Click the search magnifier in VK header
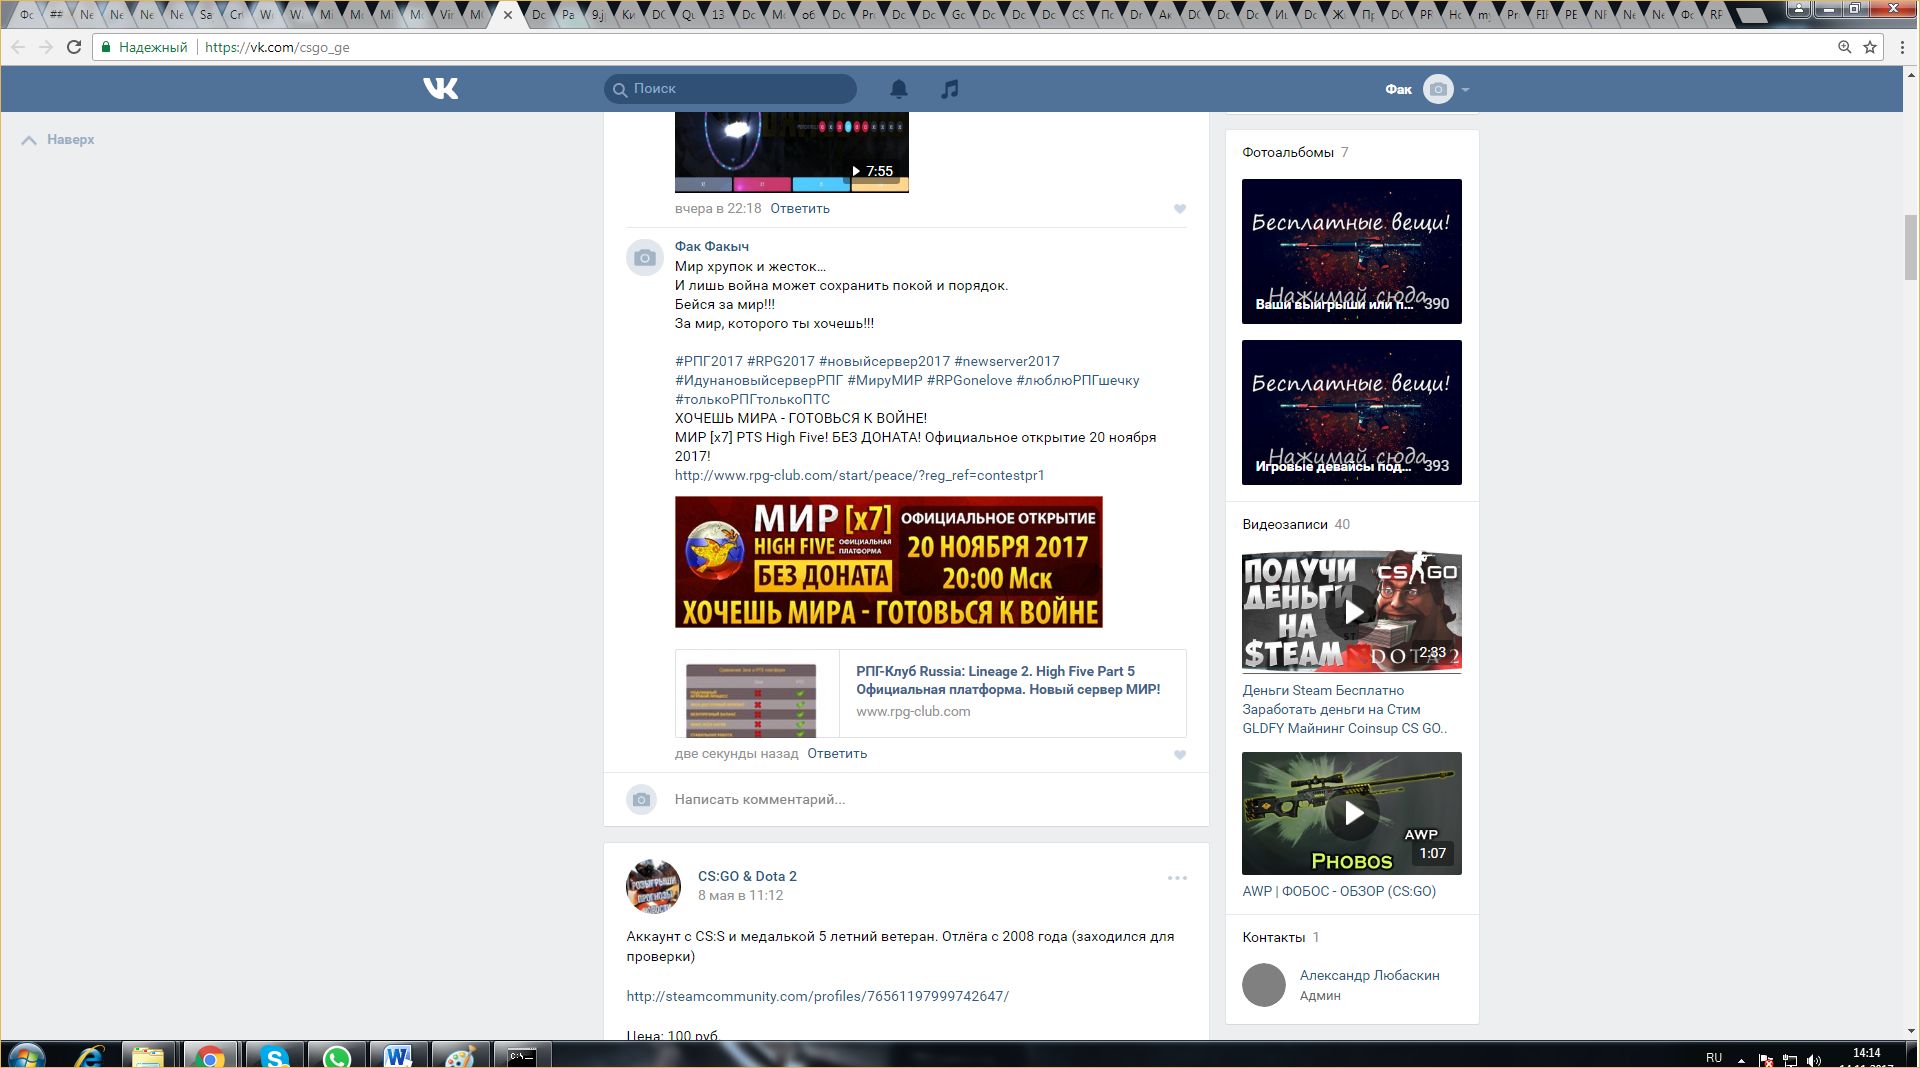The width and height of the screenshot is (1920, 1068). tap(620, 89)
